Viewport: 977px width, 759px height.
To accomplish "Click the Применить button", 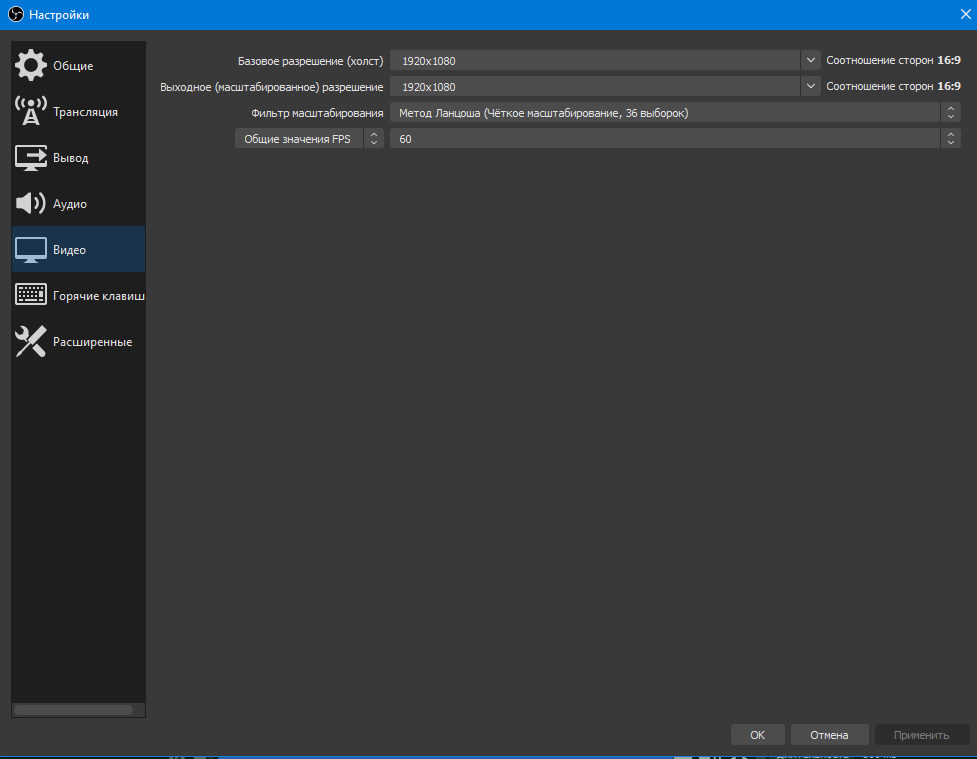I will coord(921,735).
